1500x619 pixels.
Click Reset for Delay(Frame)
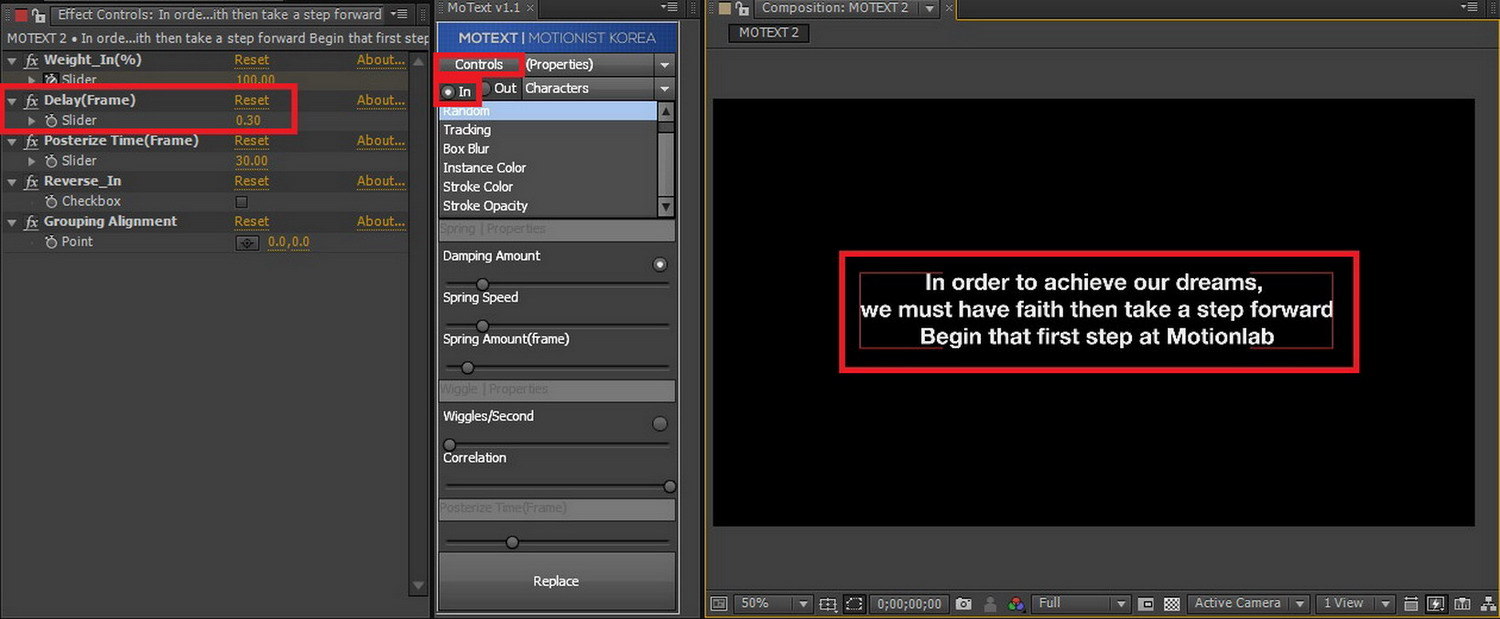252,100
